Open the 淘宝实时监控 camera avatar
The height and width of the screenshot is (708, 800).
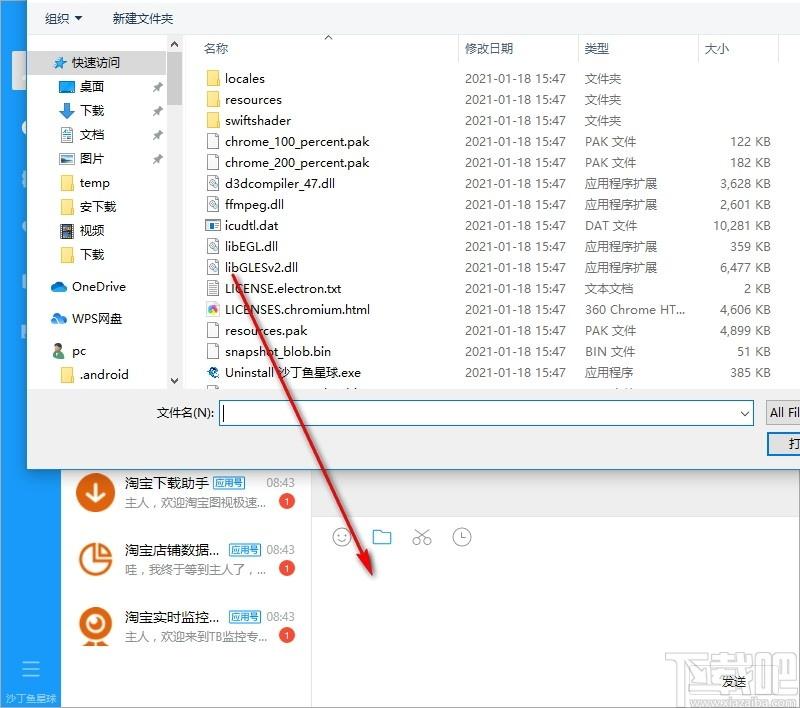tap(95, 625)
